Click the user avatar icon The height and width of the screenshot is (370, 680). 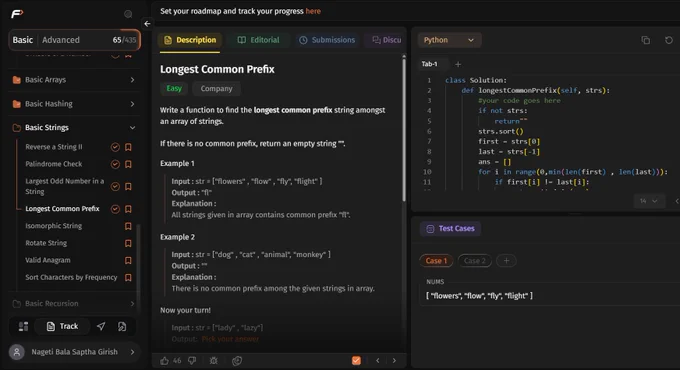17,352
